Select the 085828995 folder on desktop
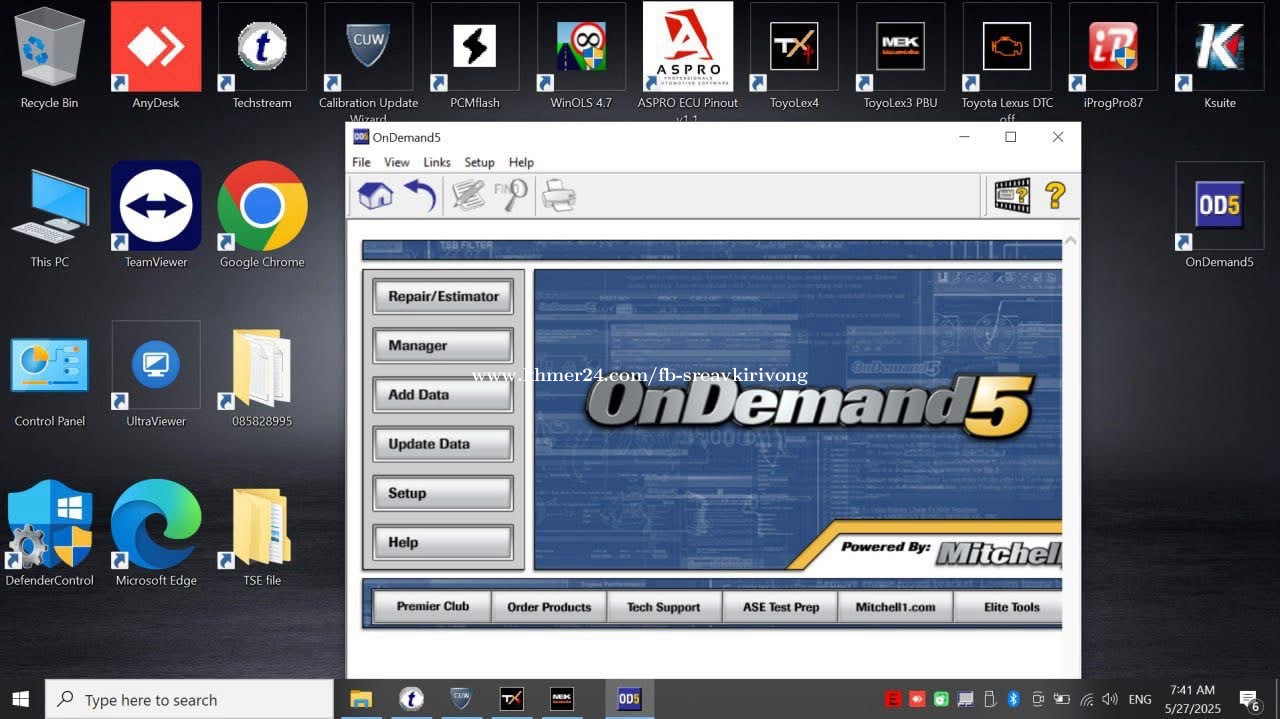1280x719 pixels. 262,376
